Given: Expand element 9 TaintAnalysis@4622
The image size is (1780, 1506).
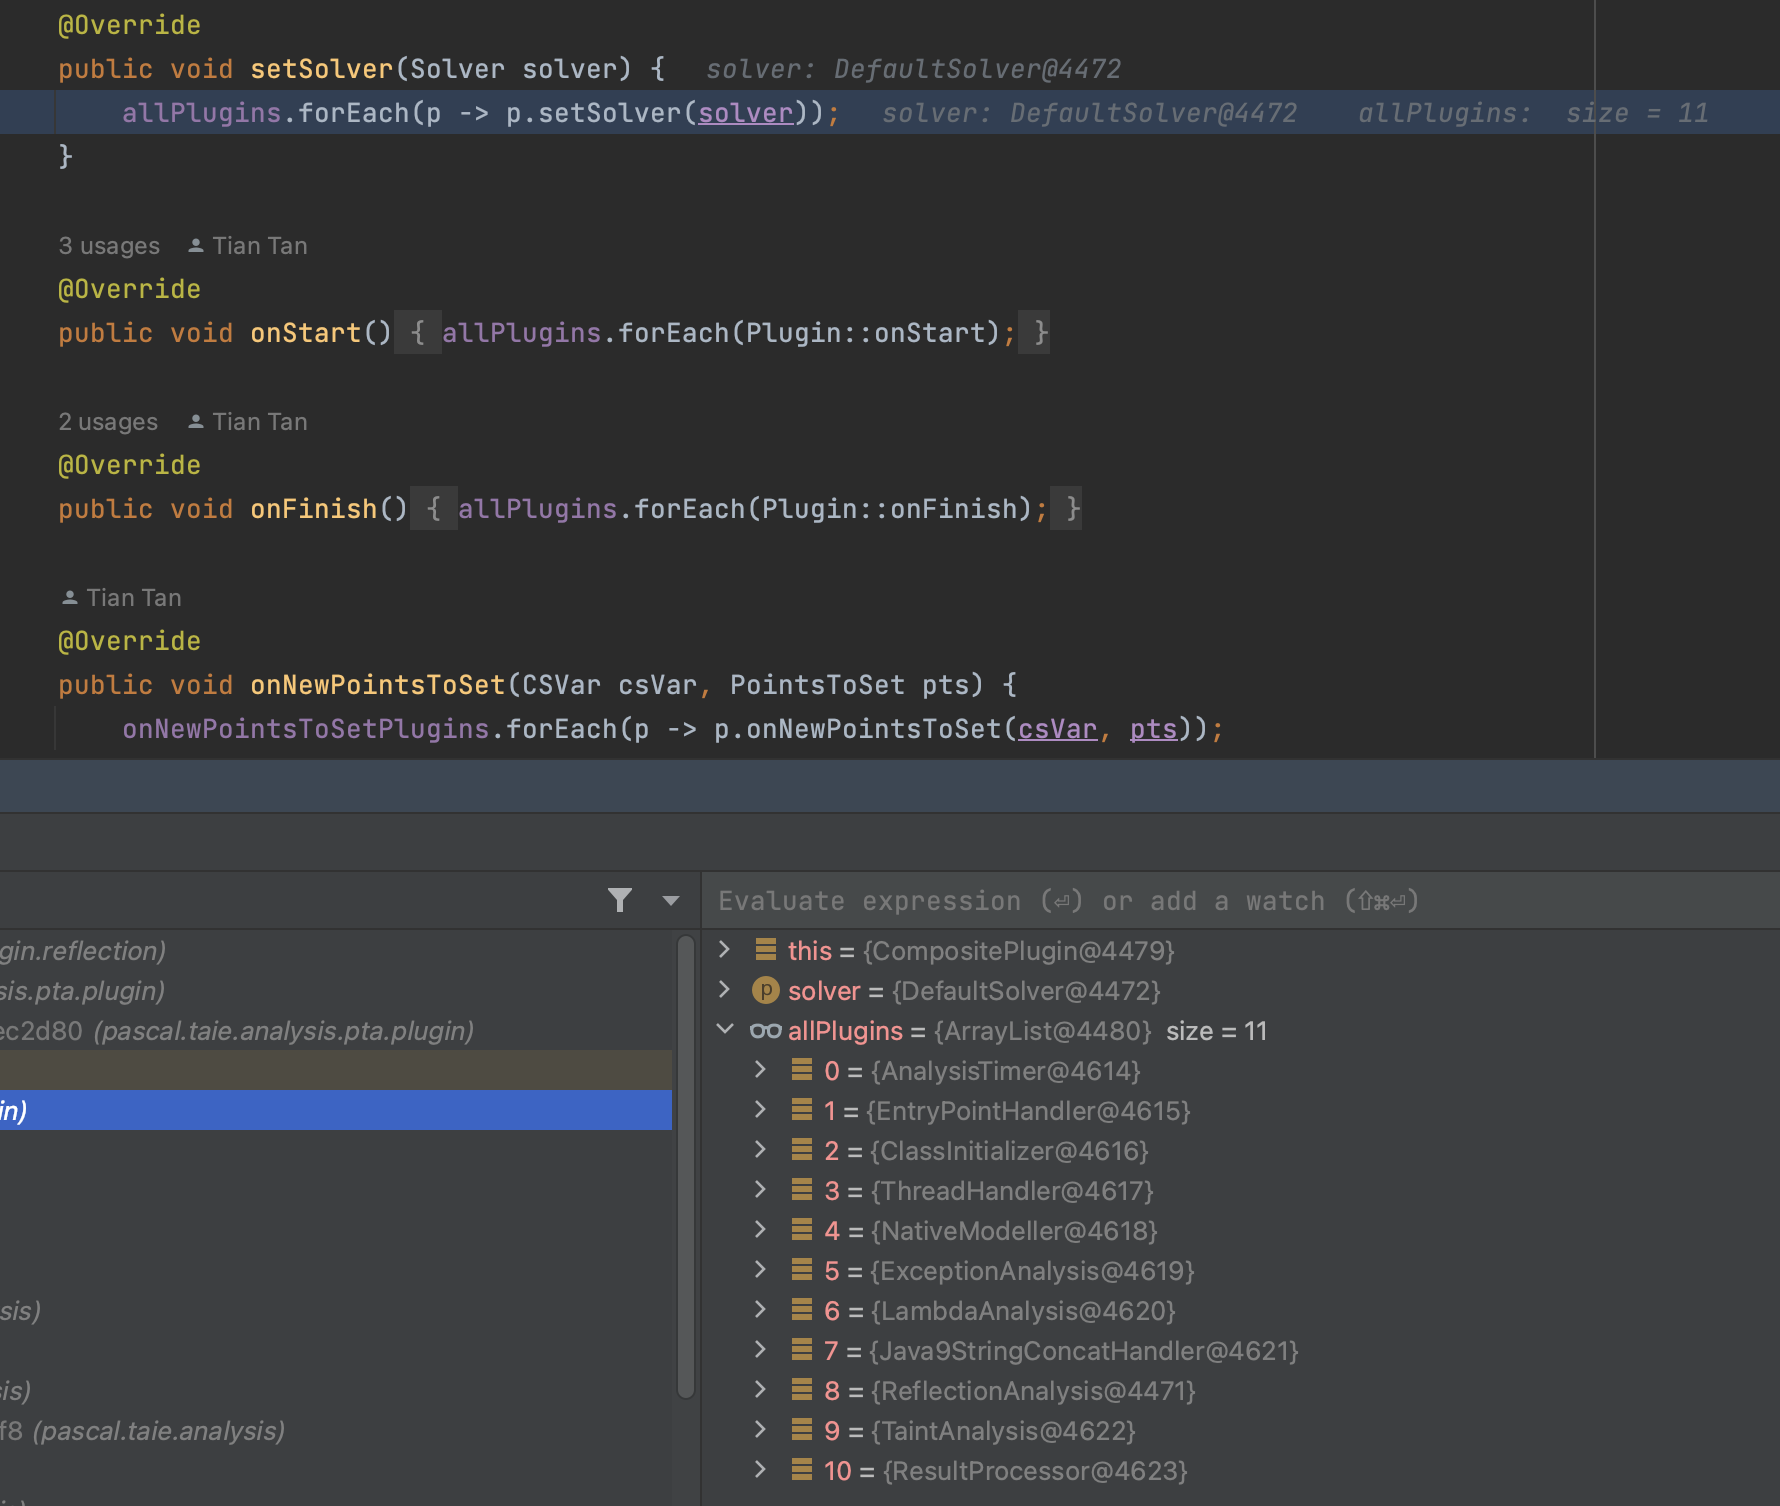Looking at the screenshot, I should (x=761, y=1430).
